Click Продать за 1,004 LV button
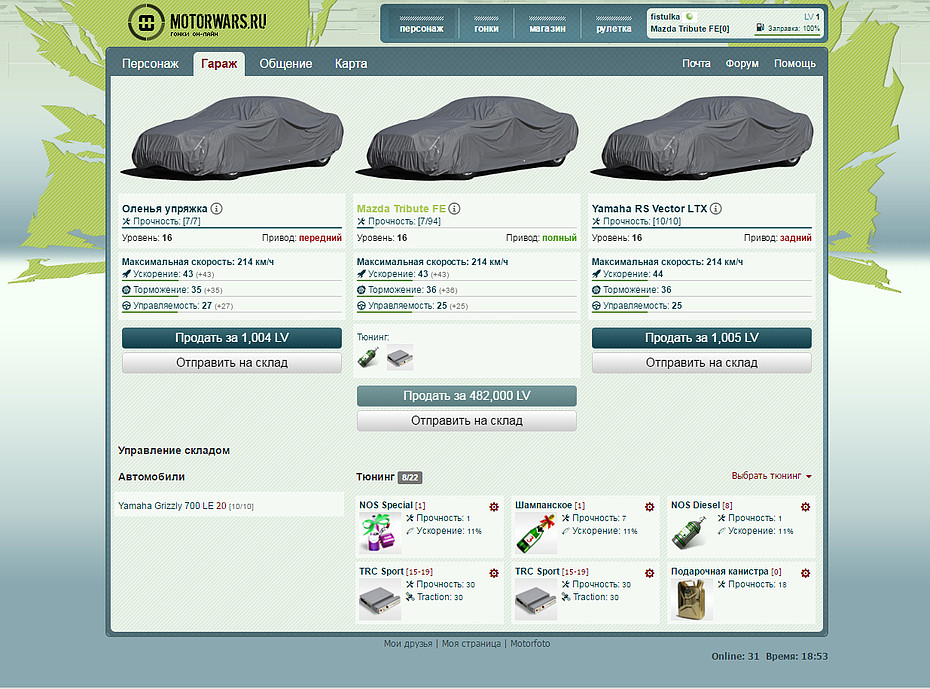 tap(232, 338)
